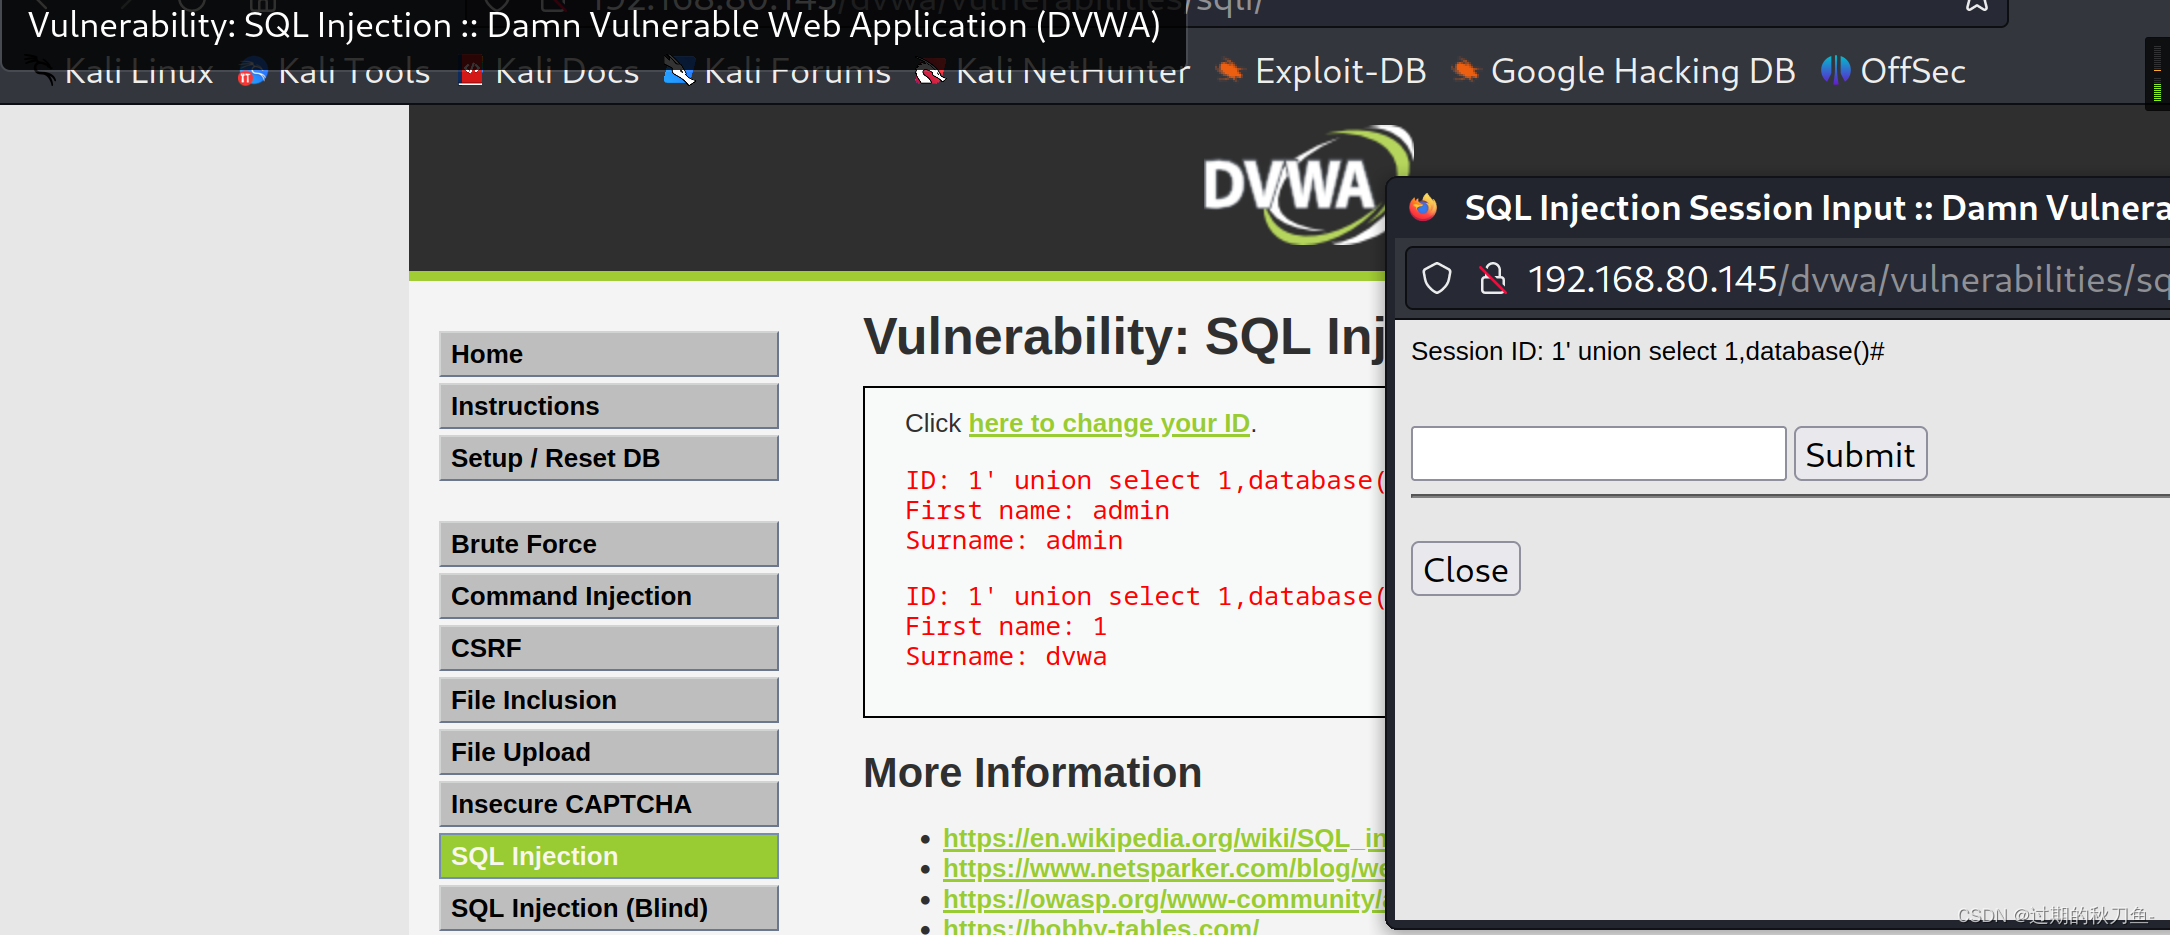The height and width of the screenshot is (935, 2170).
Task: Click the 'Vulnerability: SQL Inj' page heading
Action: pos(1124,337)
